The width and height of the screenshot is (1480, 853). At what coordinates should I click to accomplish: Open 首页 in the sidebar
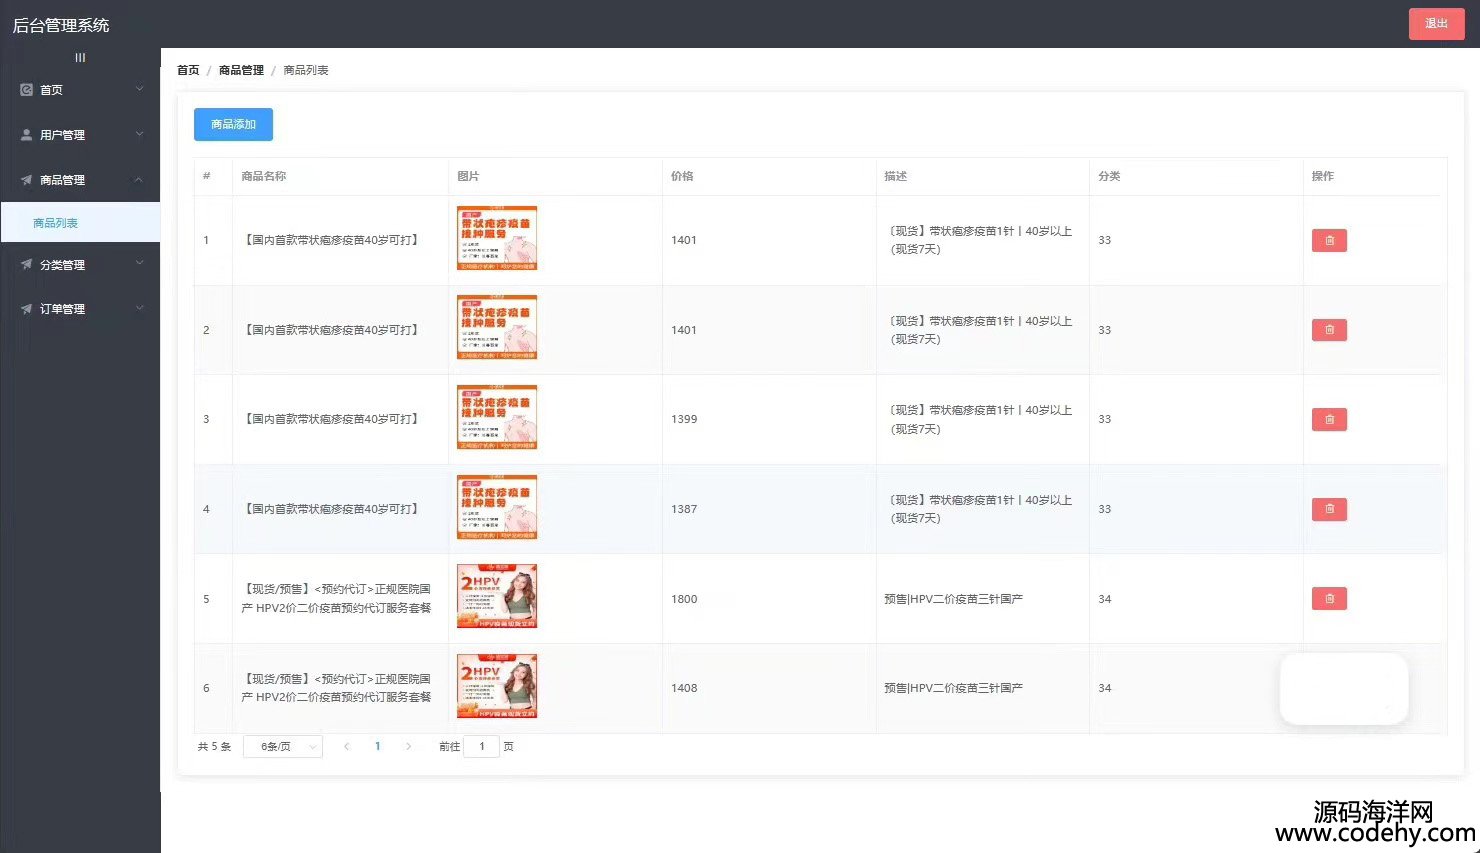coord(80,90)
